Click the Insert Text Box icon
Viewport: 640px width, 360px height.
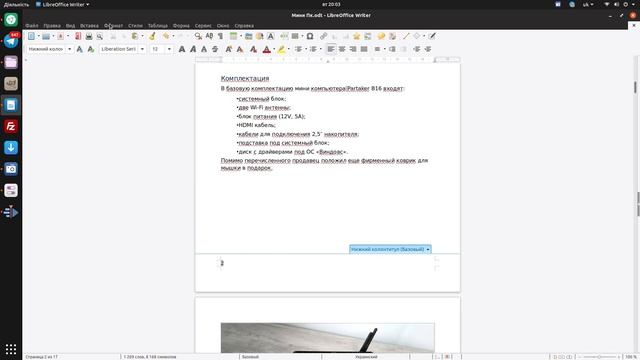[x=270, y=36]
